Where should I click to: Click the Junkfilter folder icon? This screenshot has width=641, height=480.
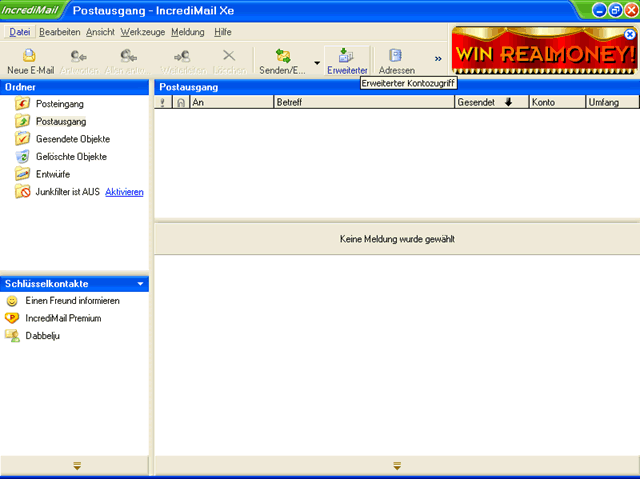click(22, 191)
